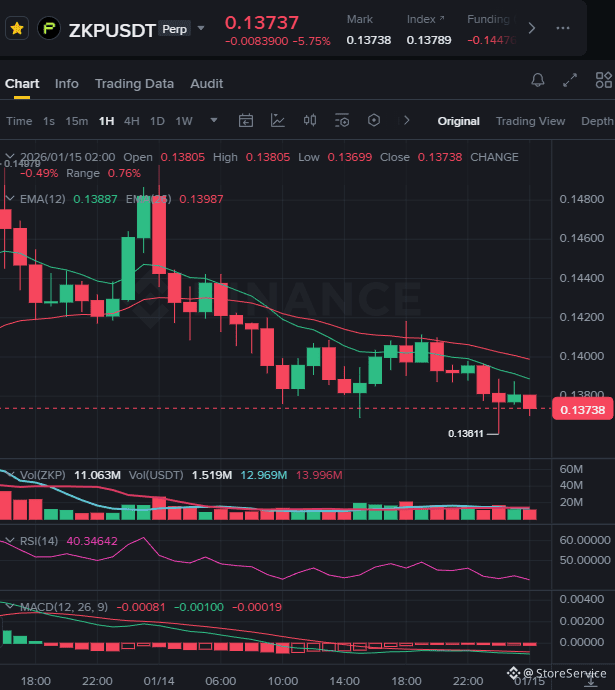Select the 15m timeframe
Viewport: 615px width, 690px height.
coord(77,121)
